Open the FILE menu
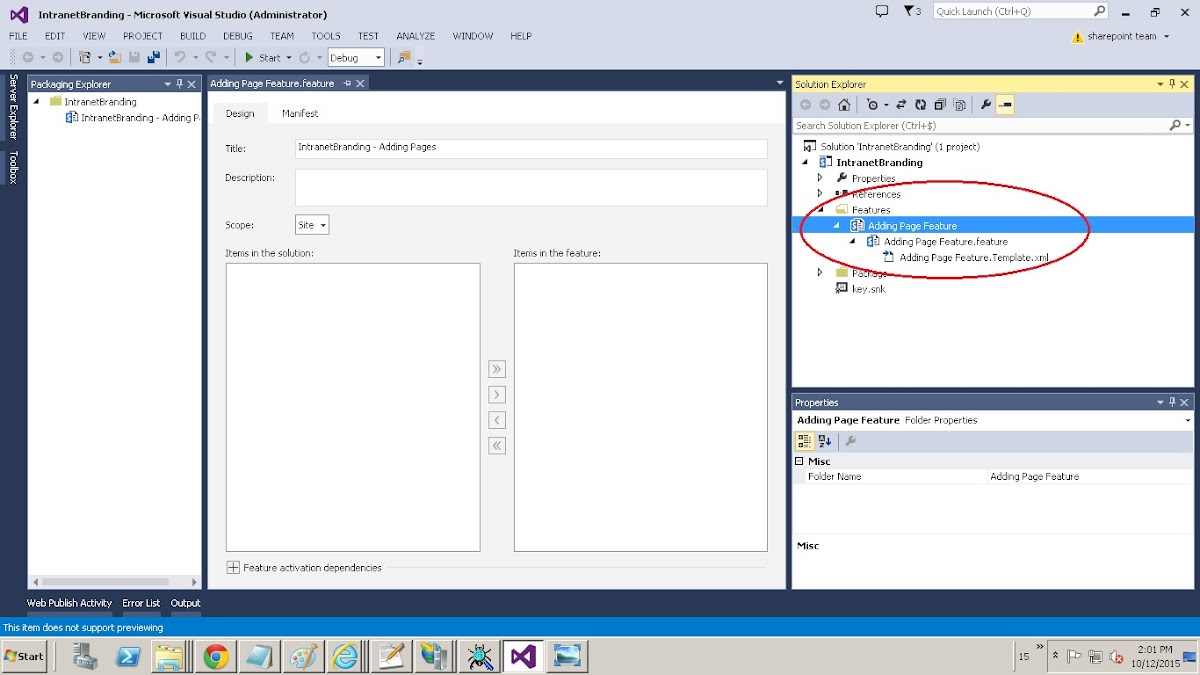Image resolution: width=1200 pixels, height=675 pixels. point(18,36)
